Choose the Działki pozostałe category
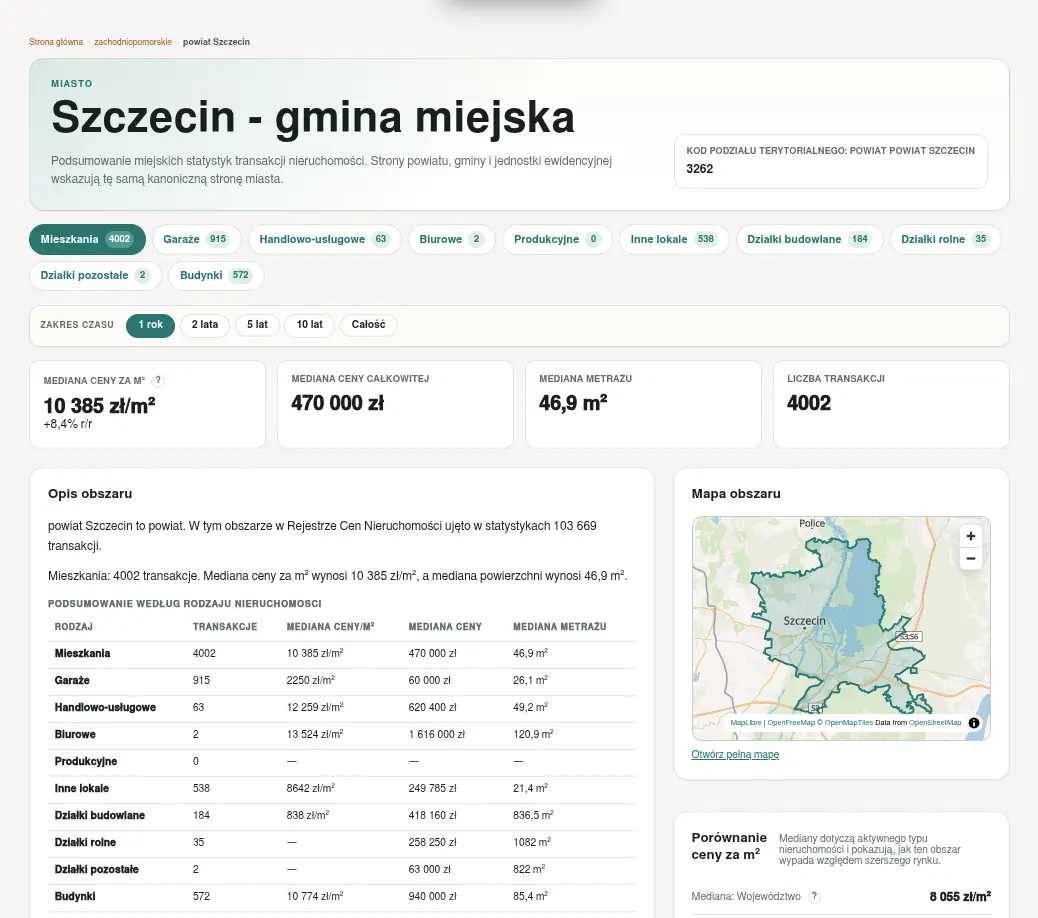Viewport: 1038px width, 918px height. click(95, 275)
